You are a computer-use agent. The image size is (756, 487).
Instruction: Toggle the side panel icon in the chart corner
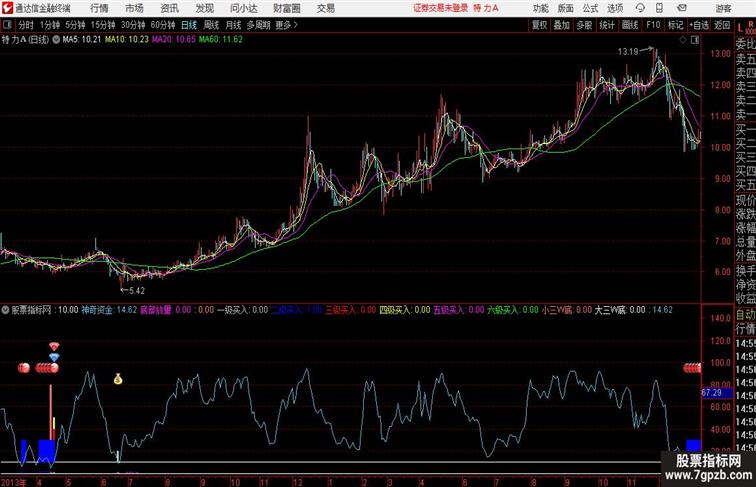pyautogui.click(x=695, y=40)
